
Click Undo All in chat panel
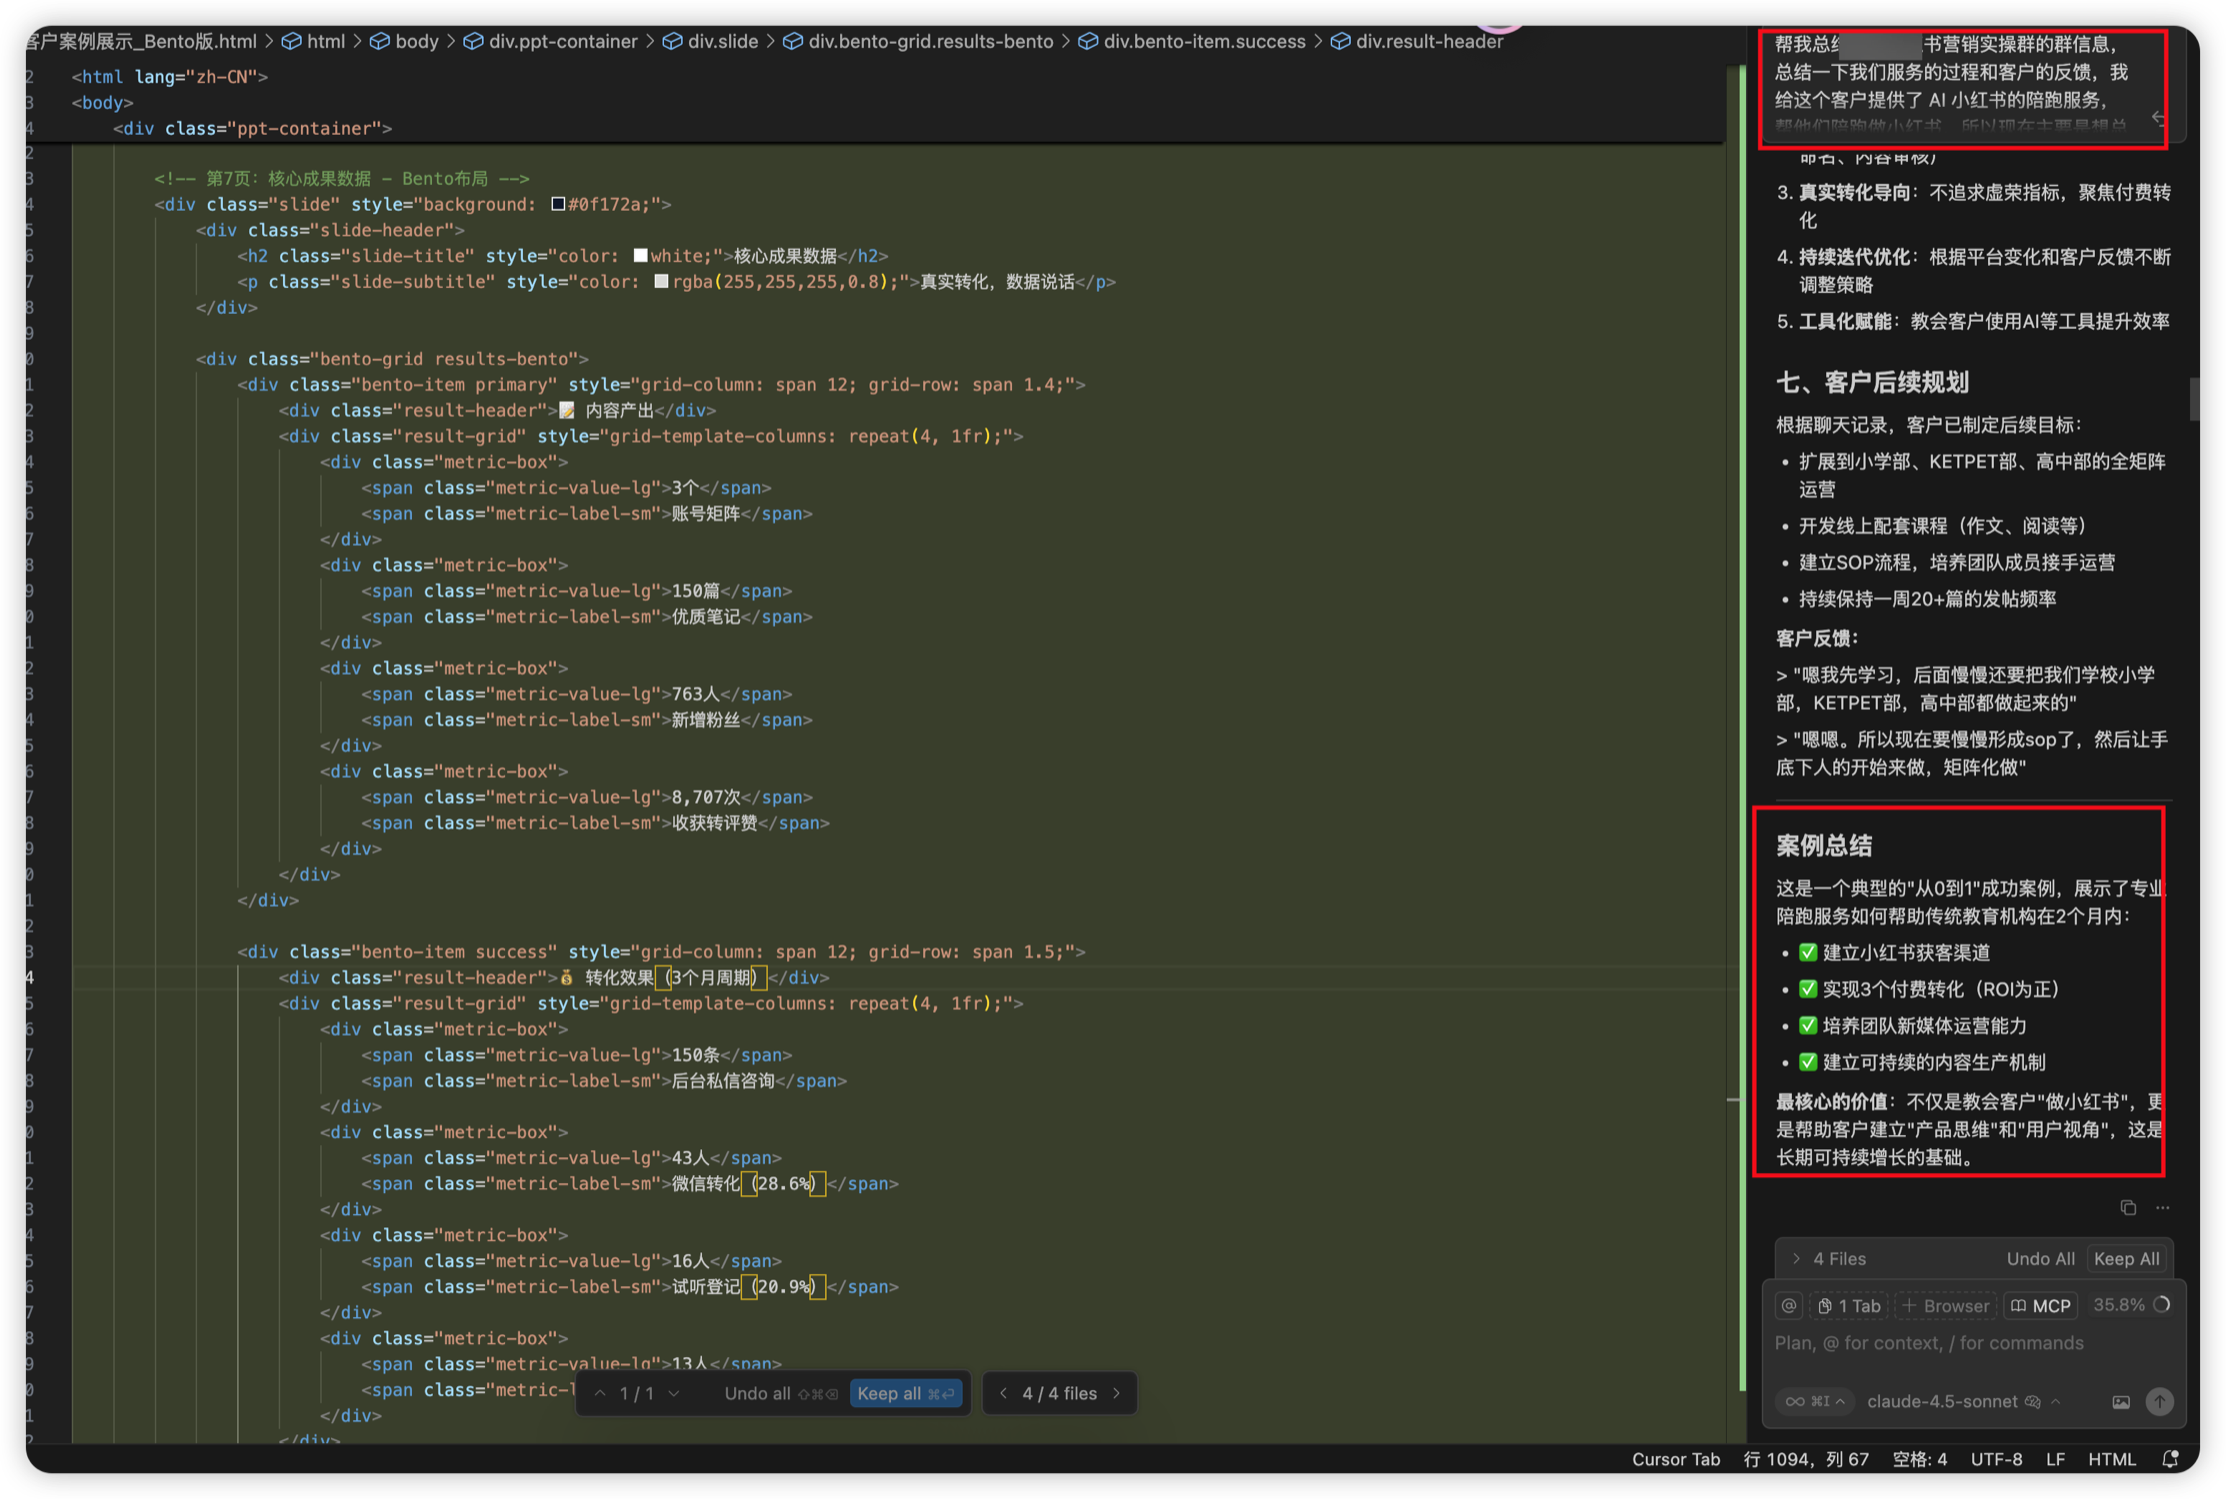[2039, 1259]
